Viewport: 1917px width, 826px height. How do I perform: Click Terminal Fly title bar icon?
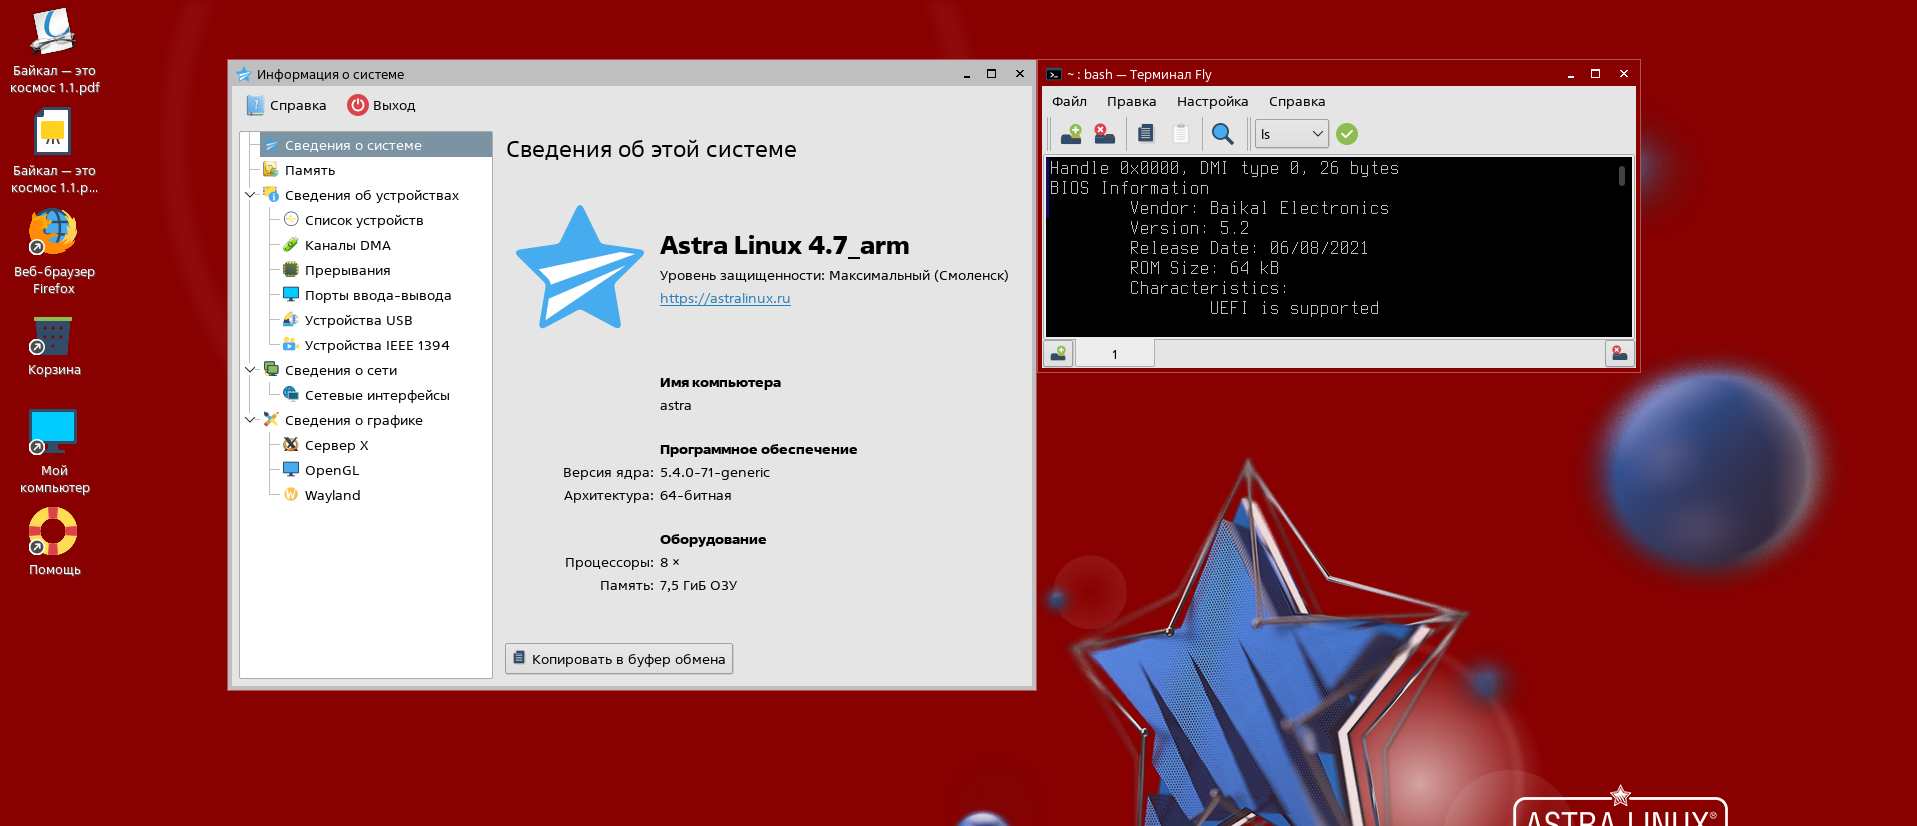(x=1054, y=74)
